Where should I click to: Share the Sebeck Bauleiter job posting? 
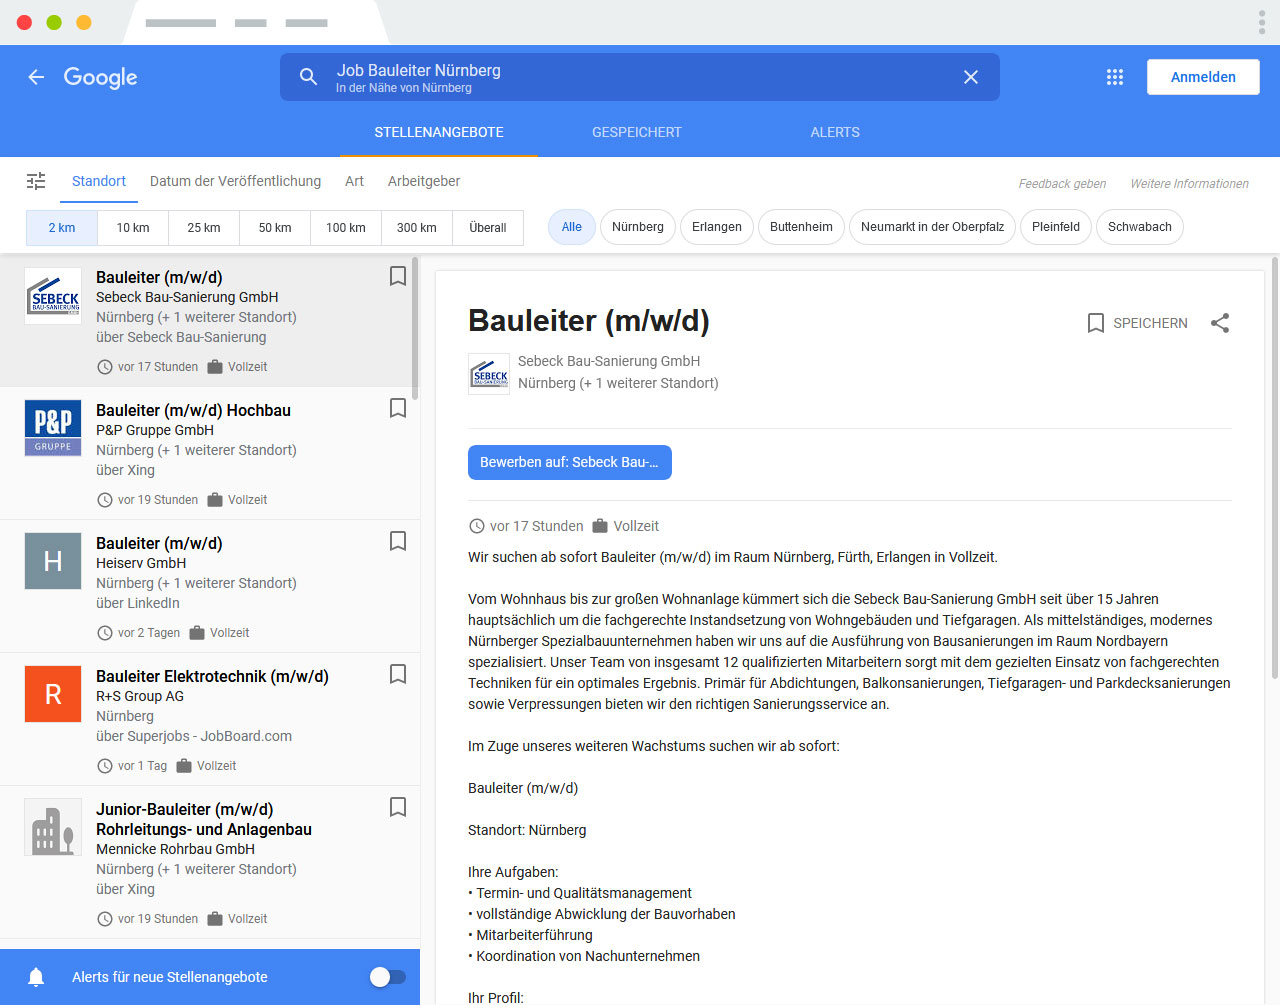point(1220,323)
